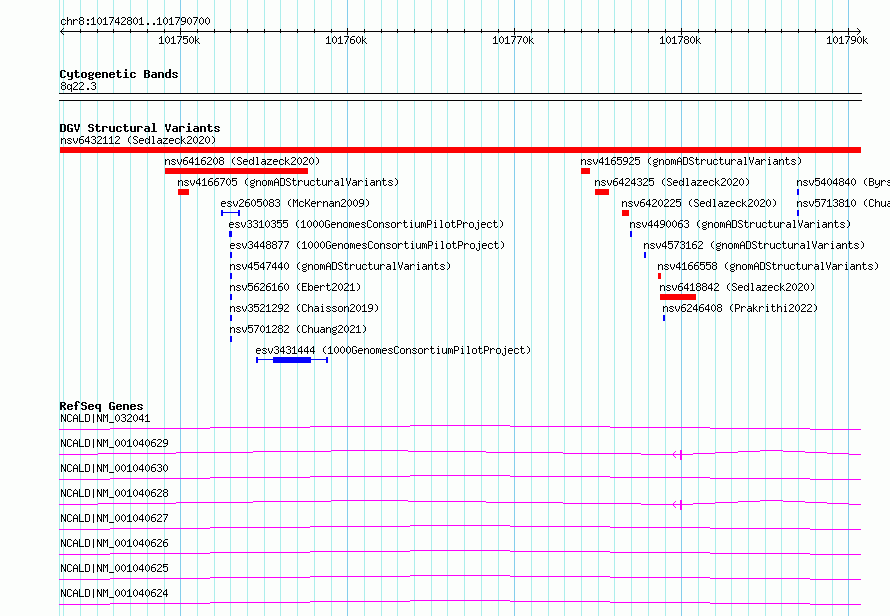Click the blue esv3431444 variant glyph
This screenshot has width=890, height=616.
tap(292, 360)
